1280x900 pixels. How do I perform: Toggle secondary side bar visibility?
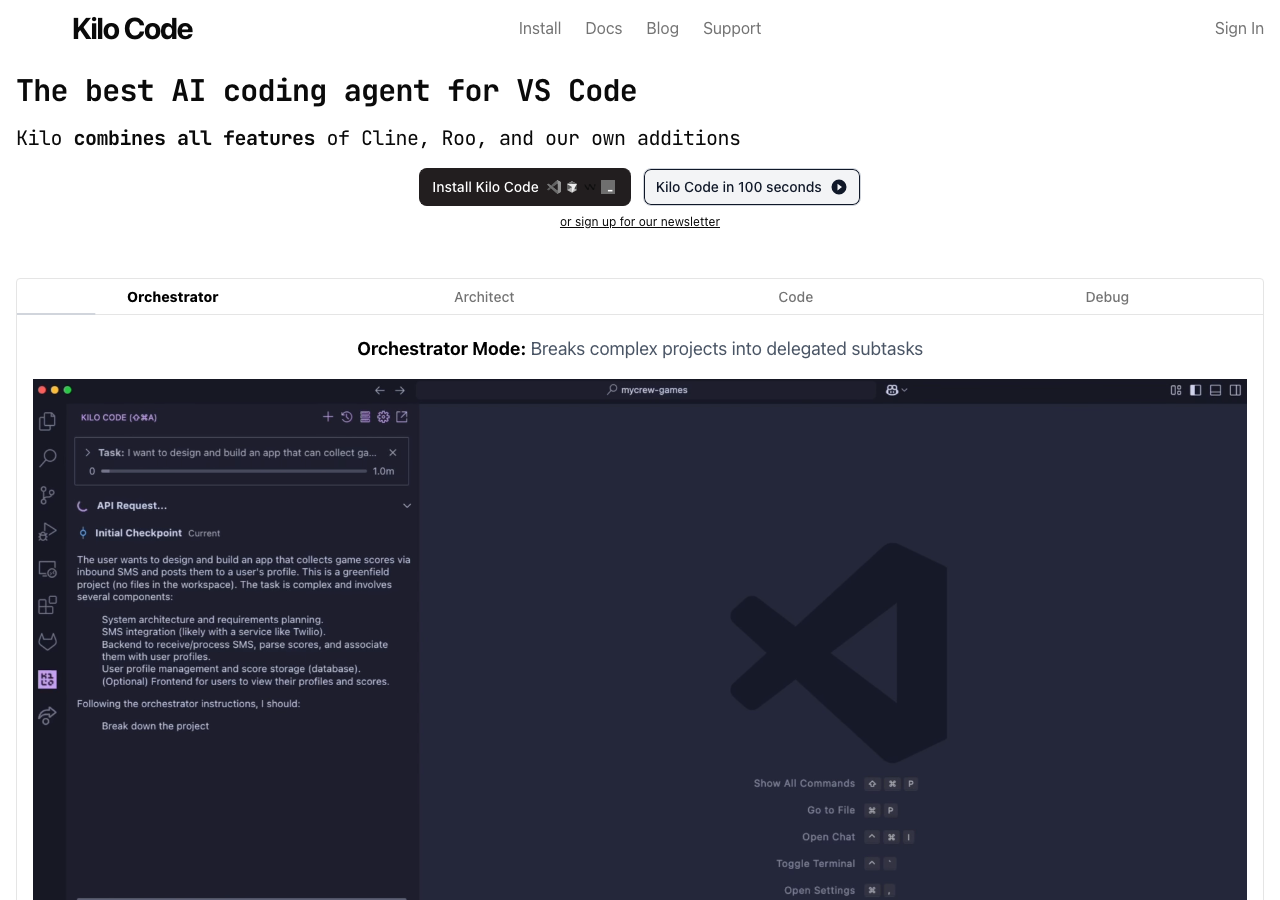point(1236,390)
